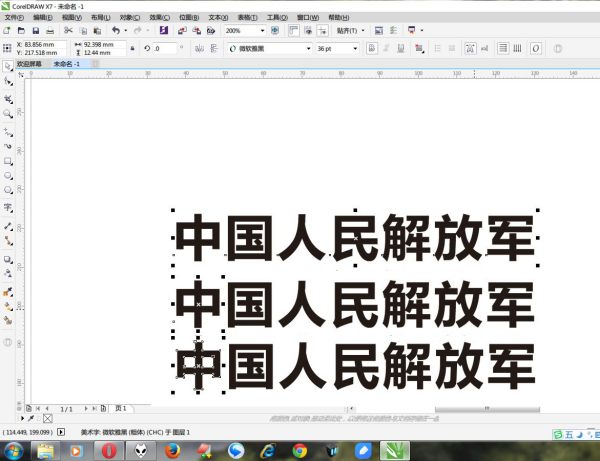The width and height of the screenshot is (600, 461).
Task: Select the 页 1 page tab
Action: [121, 409]
